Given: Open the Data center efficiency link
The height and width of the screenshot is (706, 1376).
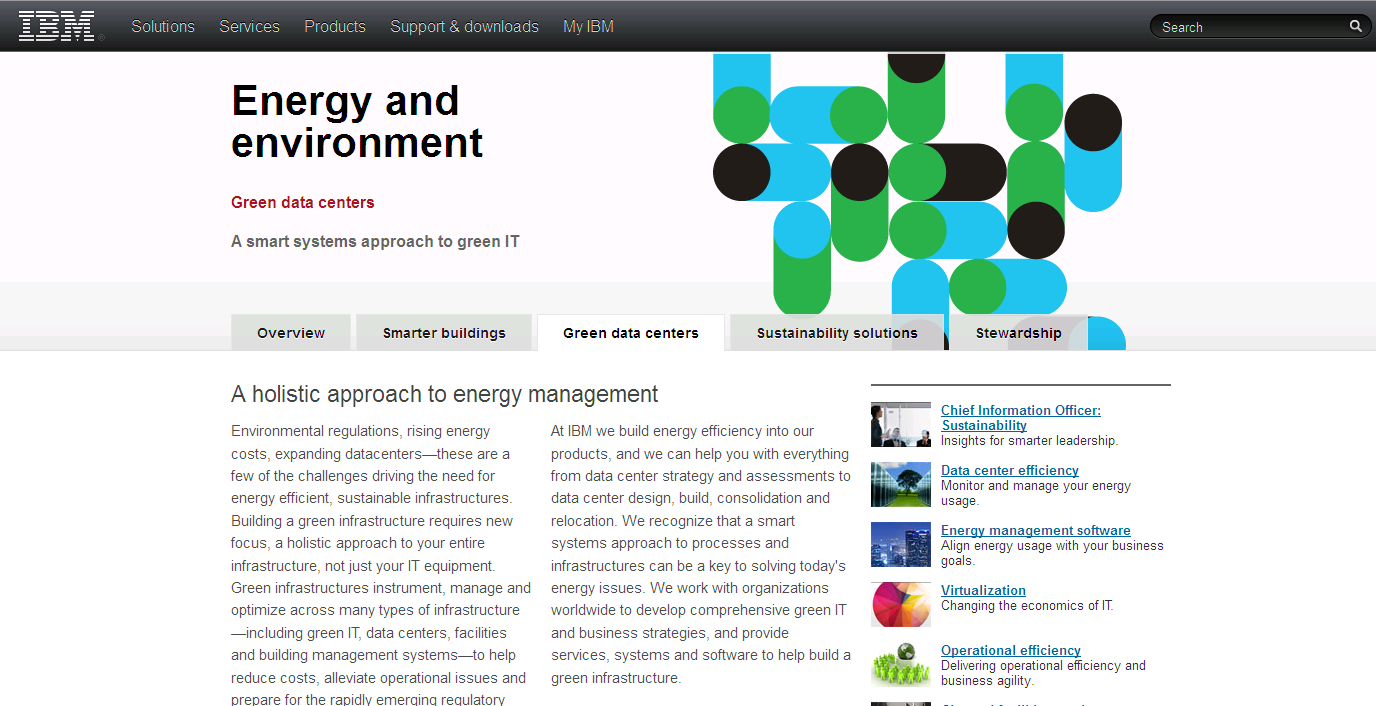Looking at the screenshot, I should pyautogui.click(x=1010, y=470).
